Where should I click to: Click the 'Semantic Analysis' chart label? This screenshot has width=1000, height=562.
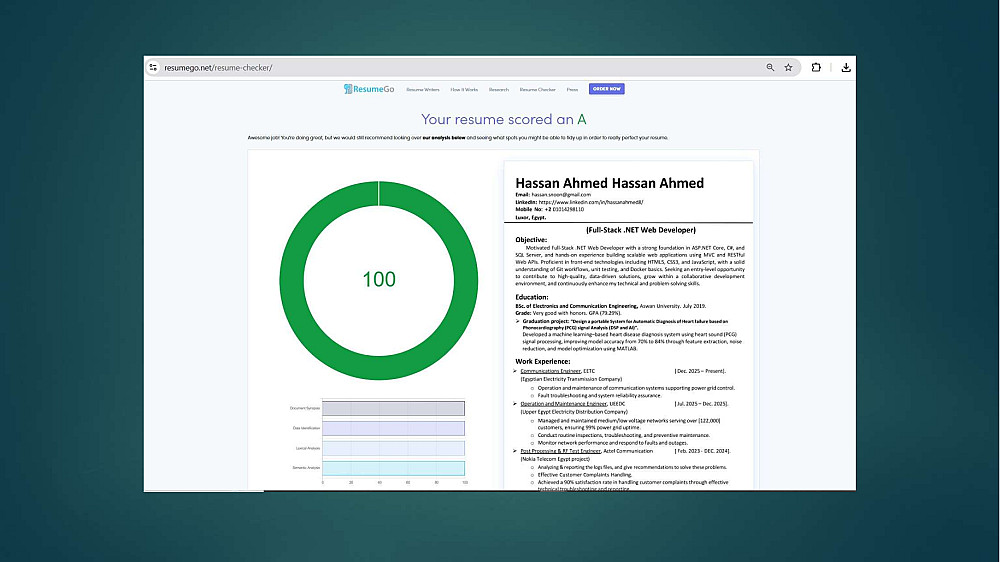click(x=306, y=468)
